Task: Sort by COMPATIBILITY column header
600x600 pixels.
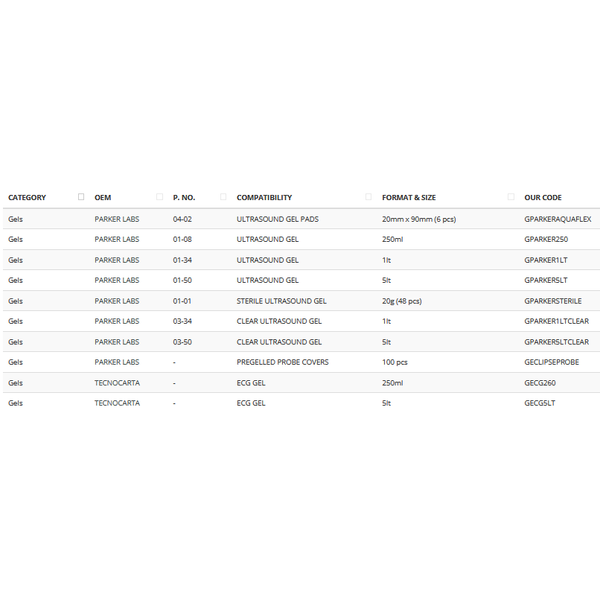Action: point(264,197)
